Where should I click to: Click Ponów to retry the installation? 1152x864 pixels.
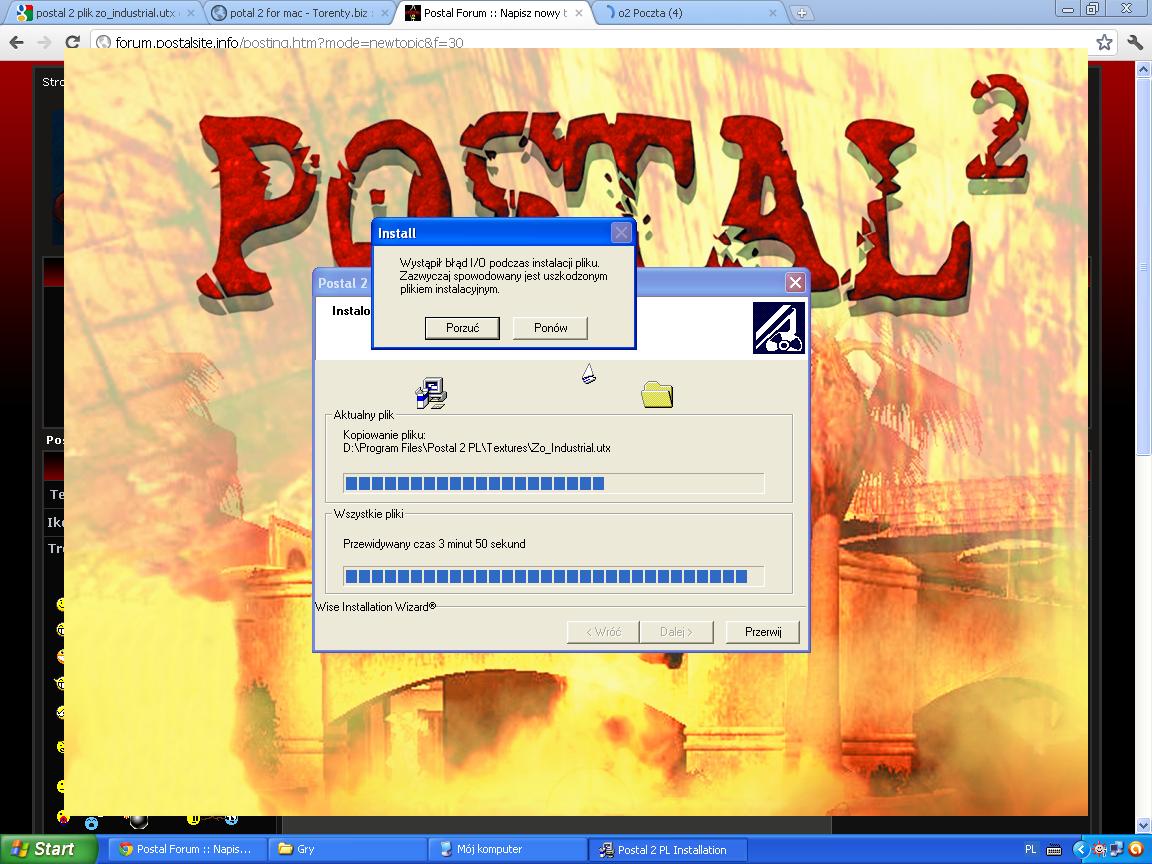click(550, 328)
